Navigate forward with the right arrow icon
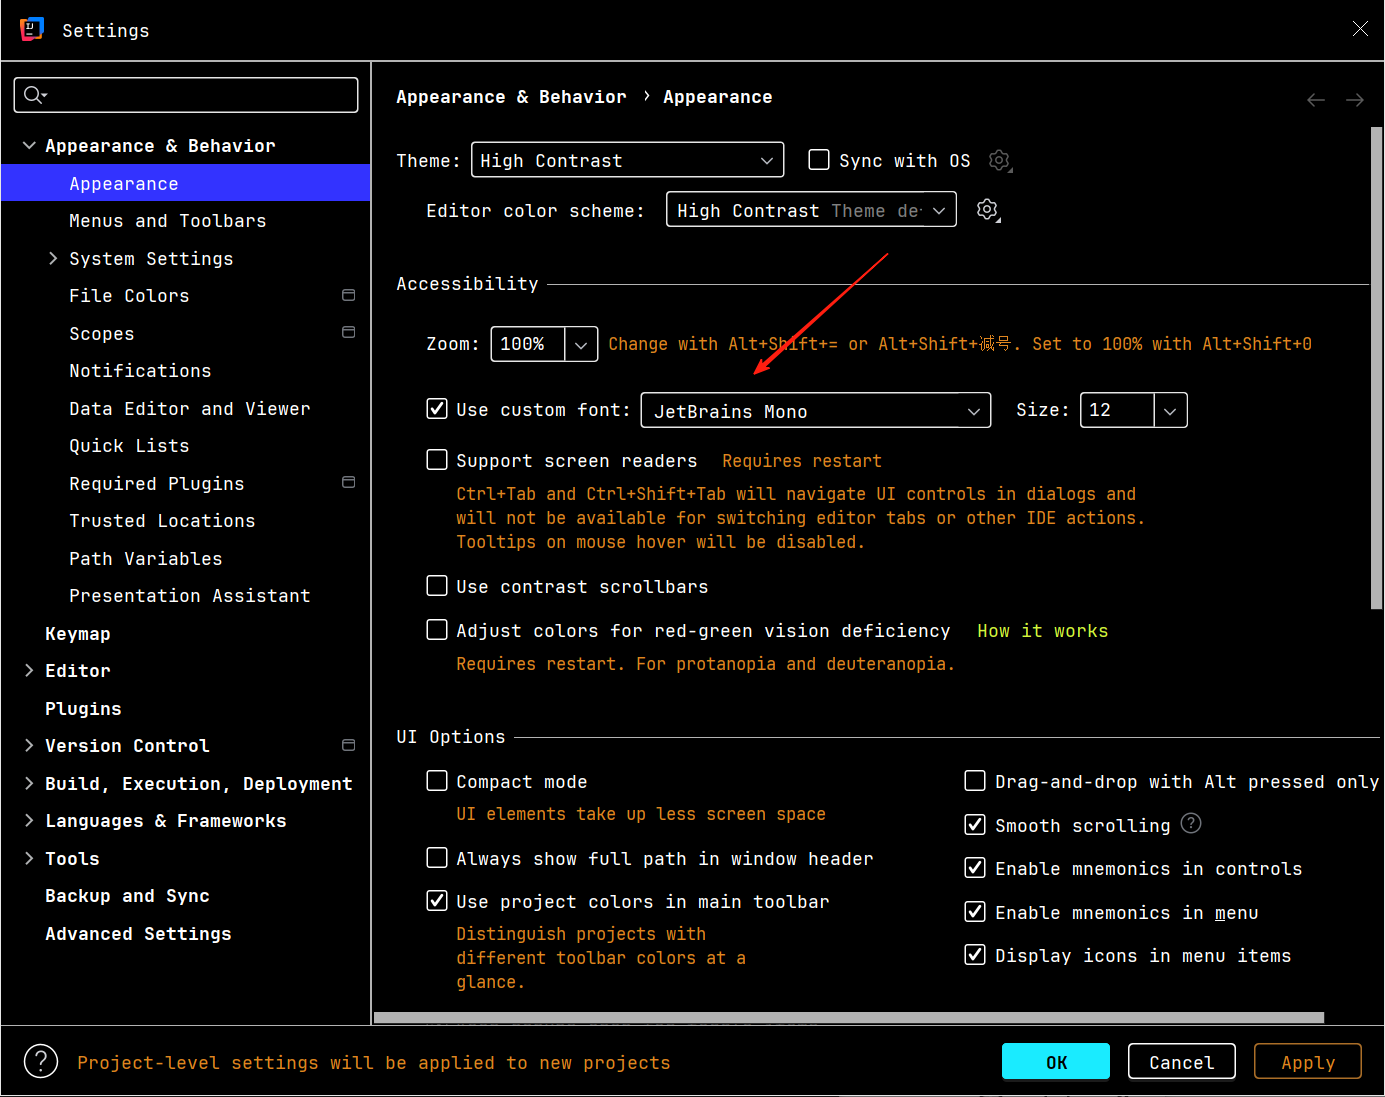Viewport: 1385px width, 1097px height. tap(1355, 100)
